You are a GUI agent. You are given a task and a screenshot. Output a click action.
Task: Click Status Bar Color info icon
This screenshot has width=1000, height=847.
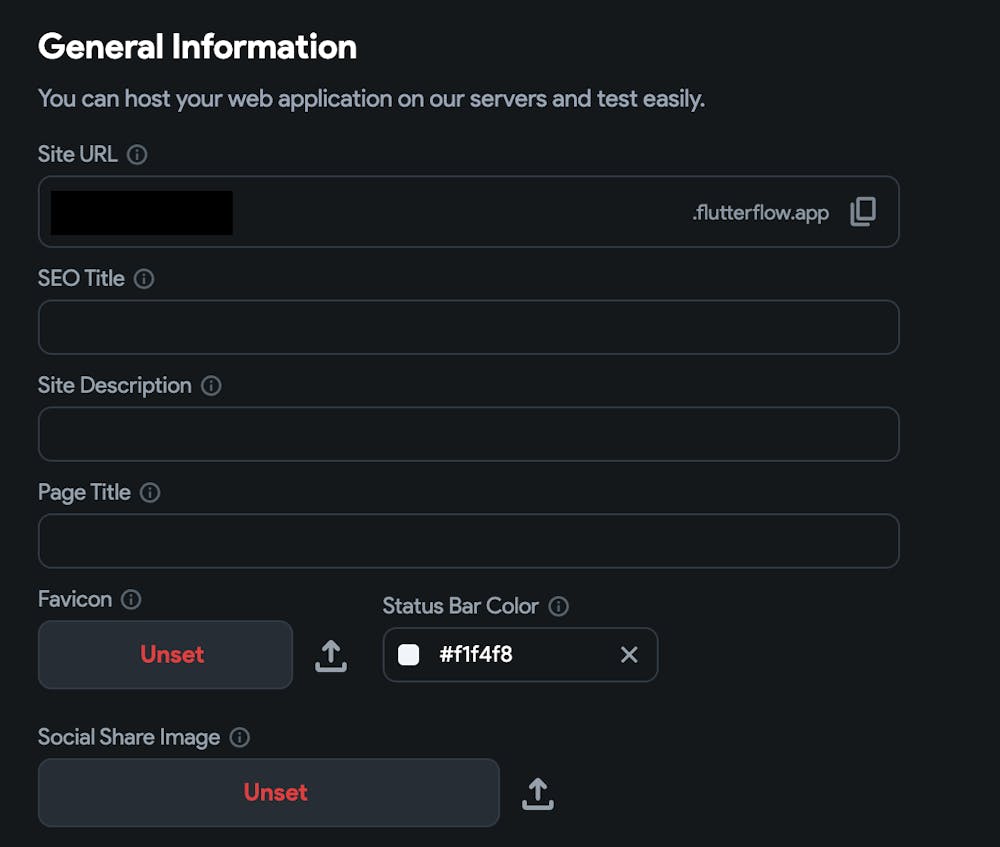559,607
